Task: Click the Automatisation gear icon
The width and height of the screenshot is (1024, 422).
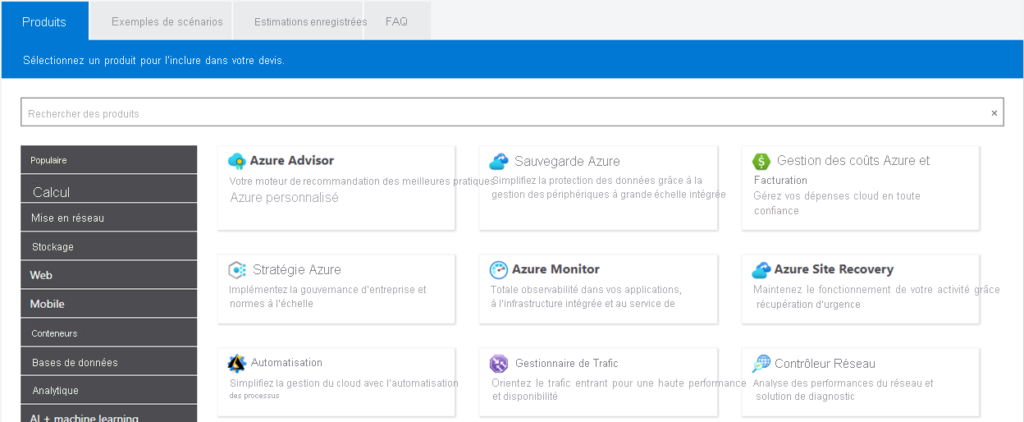Action: coord(237,363)
